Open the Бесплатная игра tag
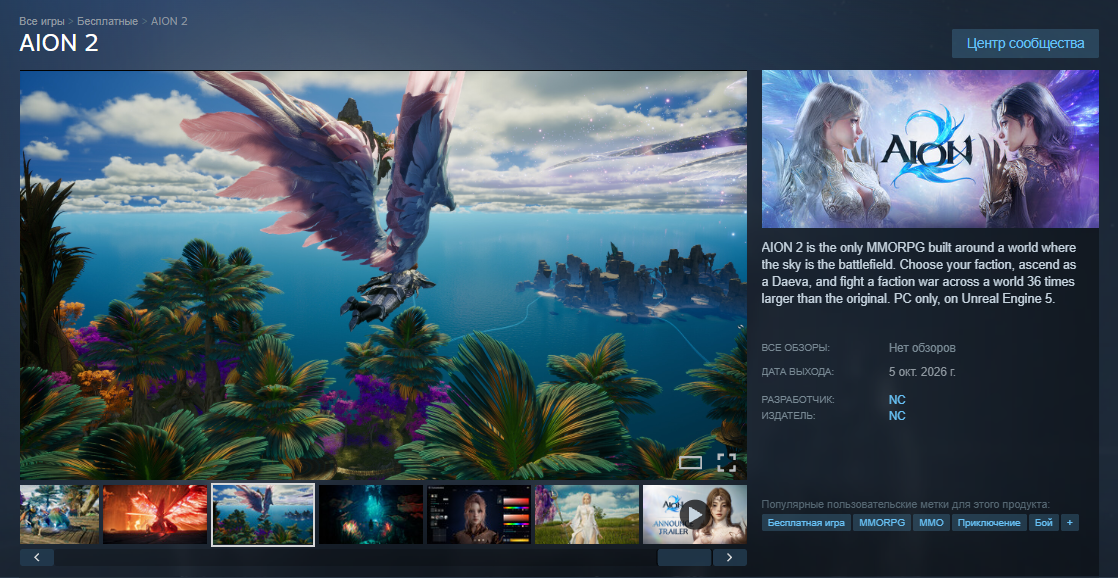Image resolution: width=1118 pixels, height=578 pixels. click(806, 522)
